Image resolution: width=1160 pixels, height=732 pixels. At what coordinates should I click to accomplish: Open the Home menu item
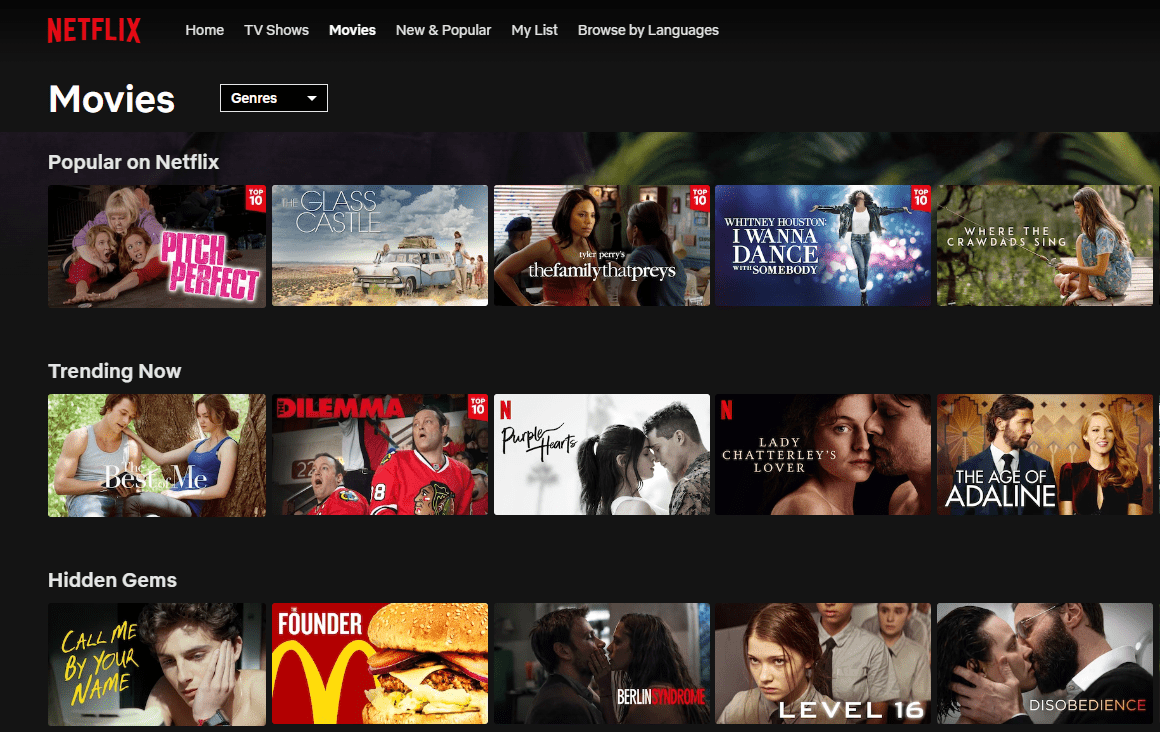click(204, 30)
